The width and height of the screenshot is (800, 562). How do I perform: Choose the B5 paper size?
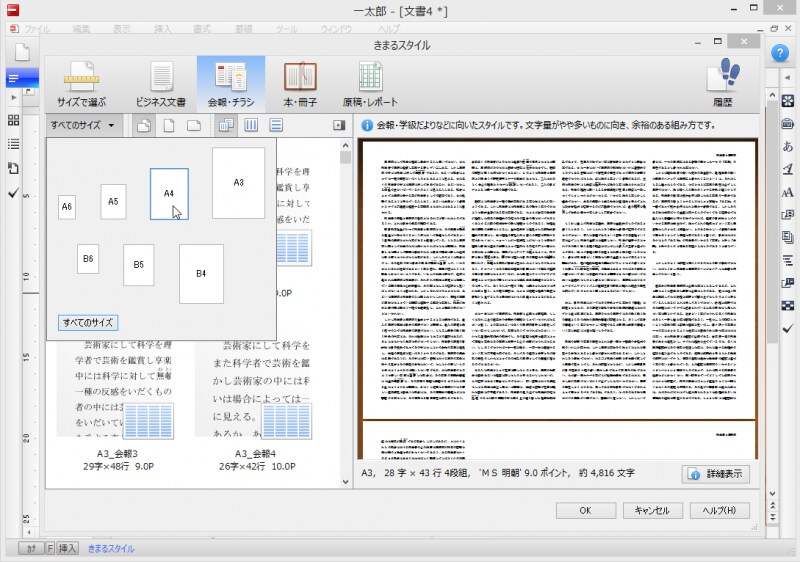tap(138, 265)
